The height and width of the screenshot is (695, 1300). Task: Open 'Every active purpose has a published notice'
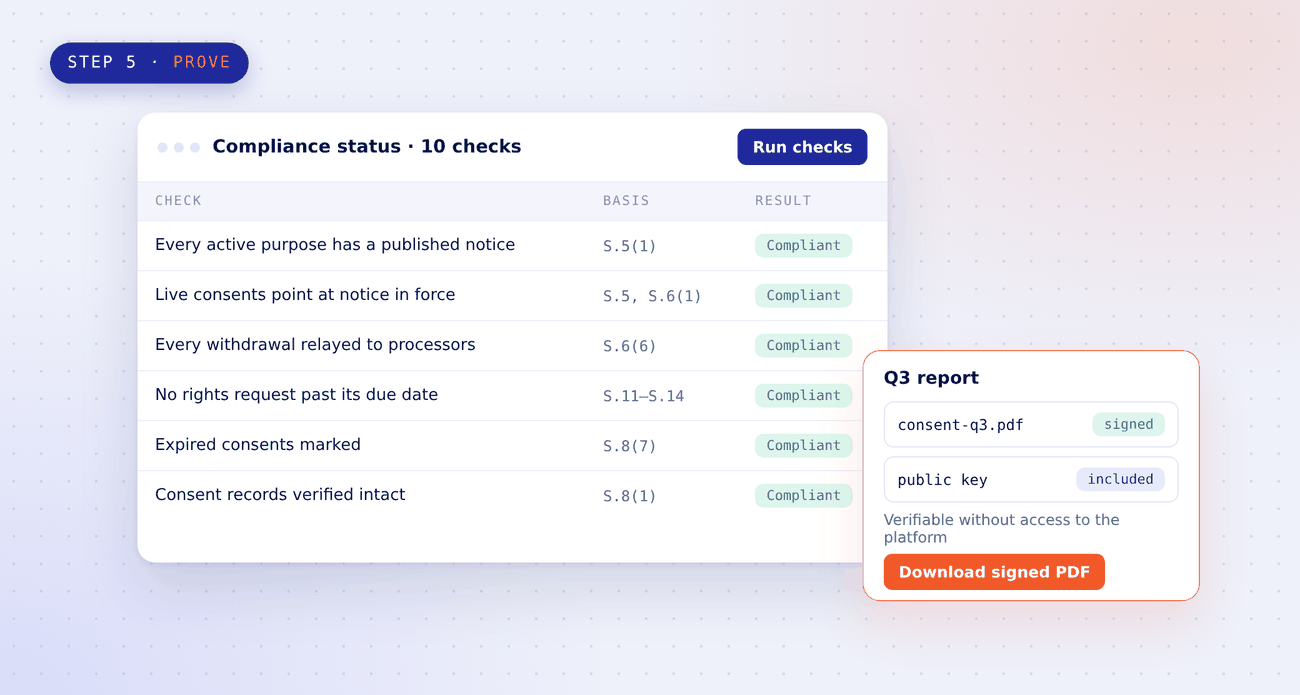tap(335, 245)
